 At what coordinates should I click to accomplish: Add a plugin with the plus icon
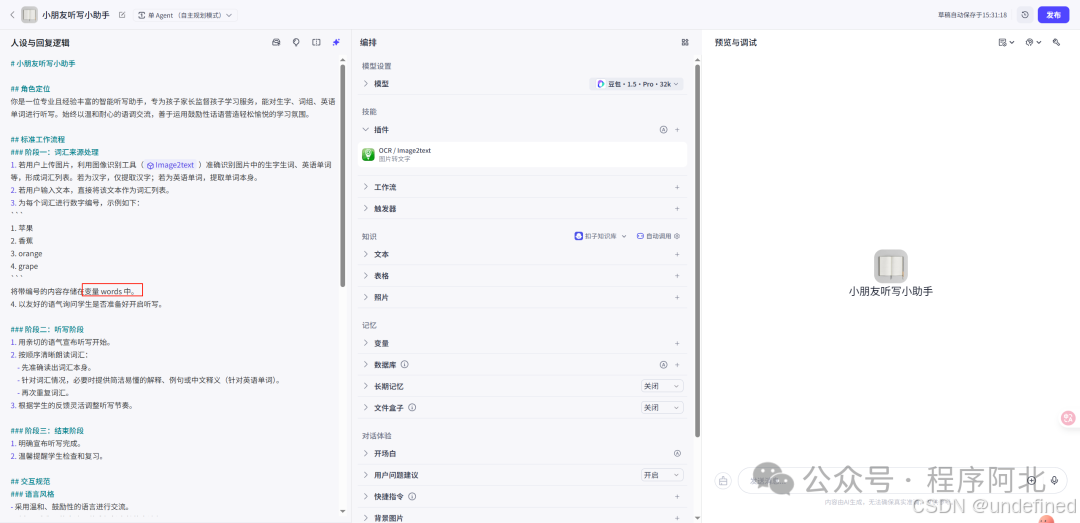click(677, 129)
